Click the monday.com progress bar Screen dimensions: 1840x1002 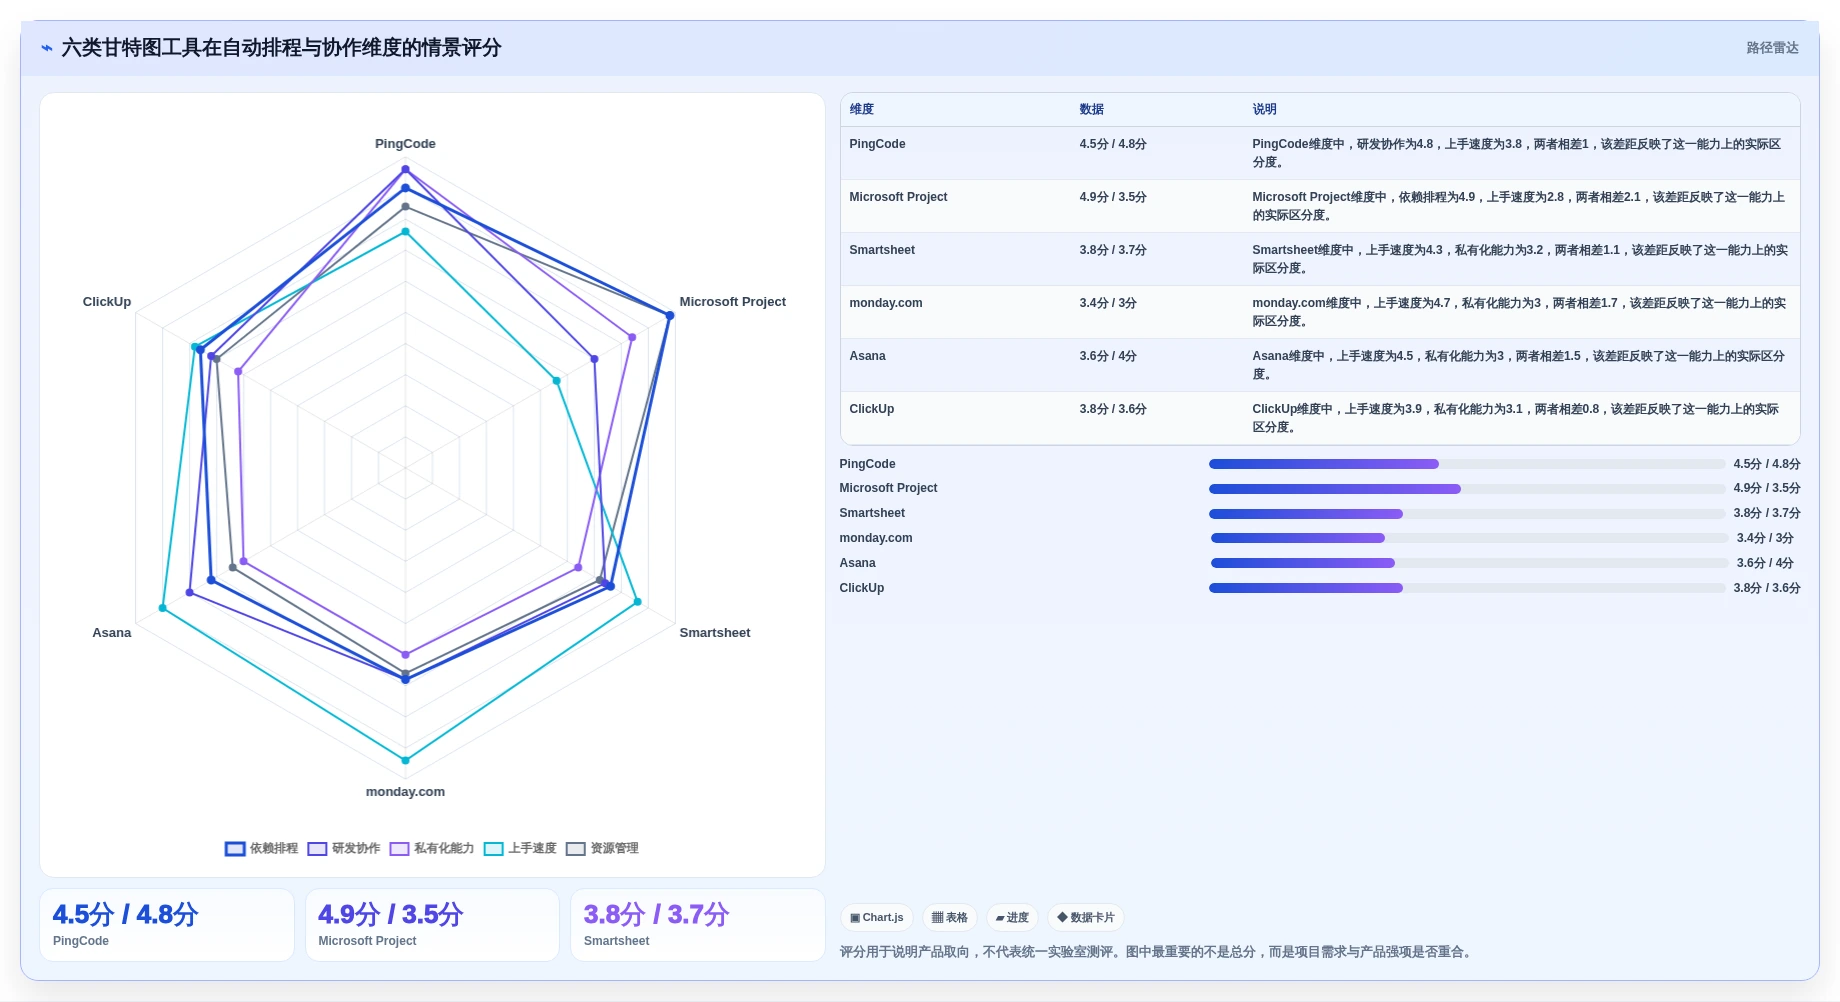coord(1469,538)
